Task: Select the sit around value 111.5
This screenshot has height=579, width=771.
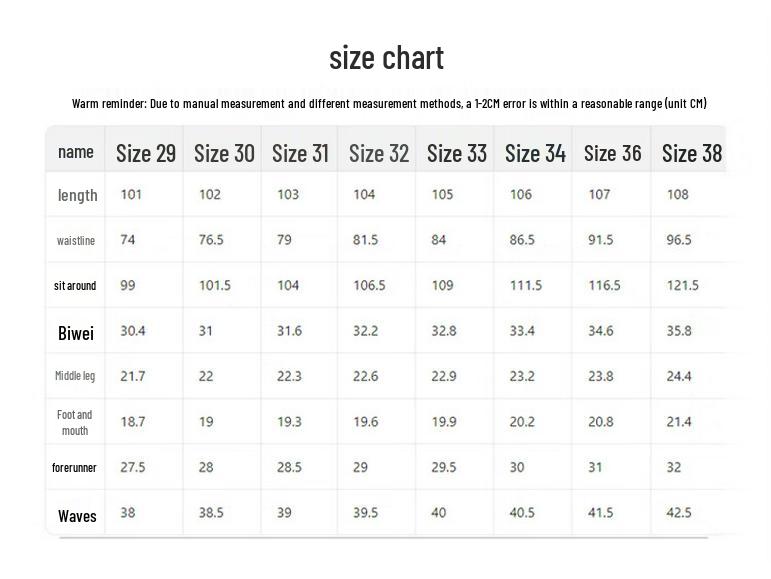Action: pos(525,285)
